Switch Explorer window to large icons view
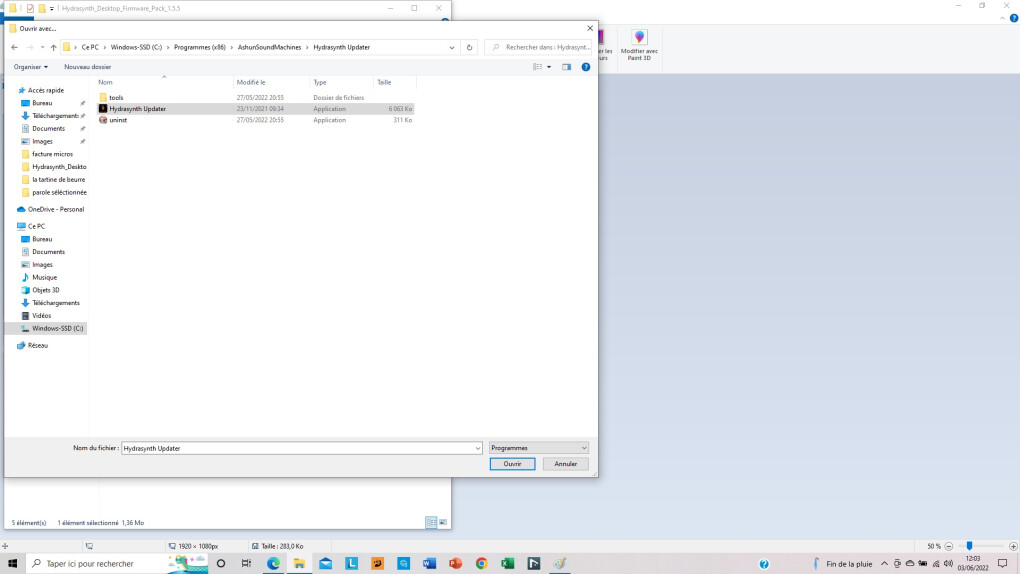 coord(443,523)
